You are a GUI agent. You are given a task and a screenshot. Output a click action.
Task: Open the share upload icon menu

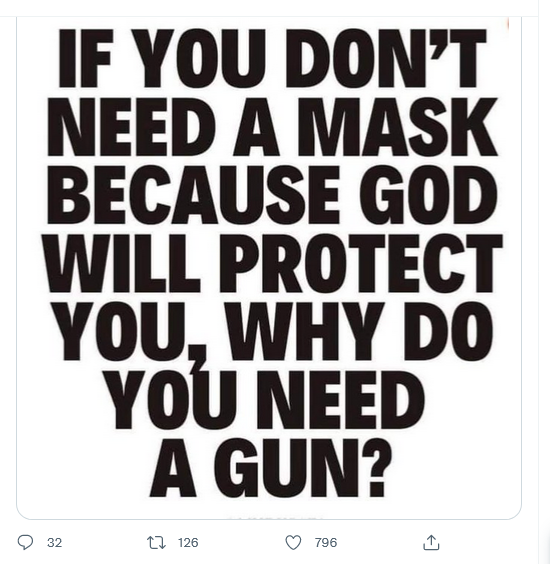431,542
